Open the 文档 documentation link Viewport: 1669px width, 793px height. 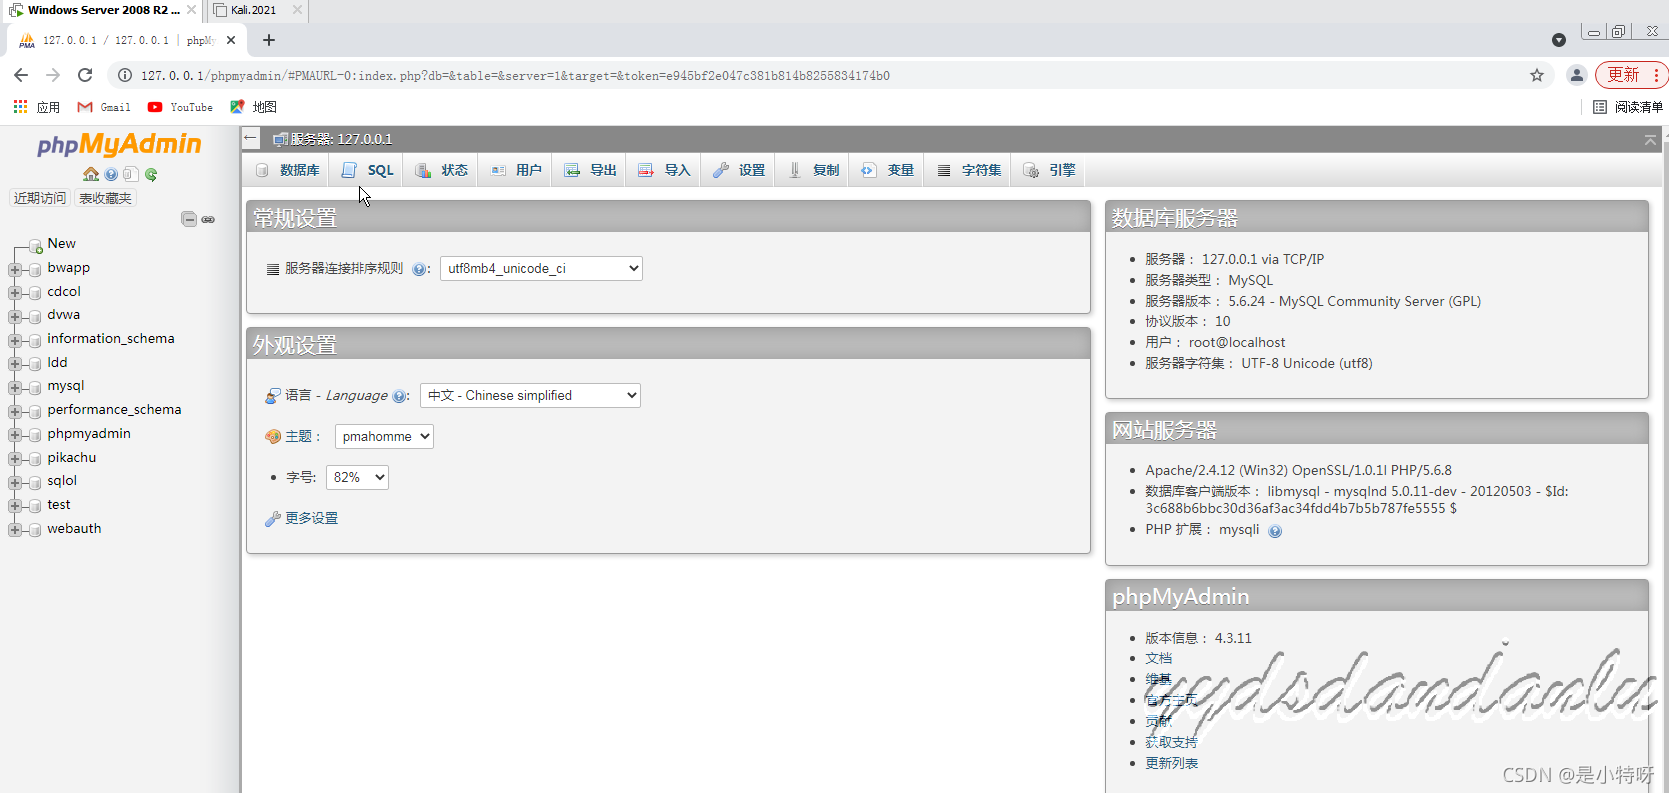point(1158,658)
